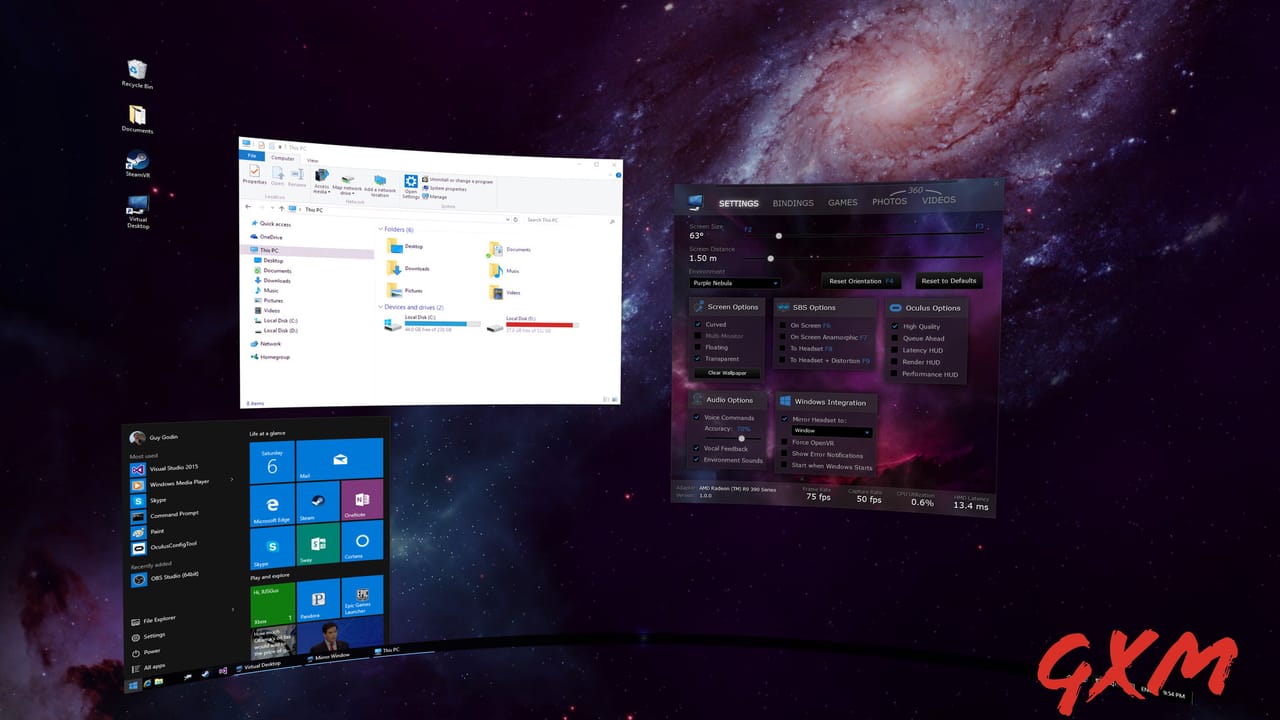Screen dimensions: 1280x720
Task: Adjust the Screen Distance slider handle
Action: point(771,258)
